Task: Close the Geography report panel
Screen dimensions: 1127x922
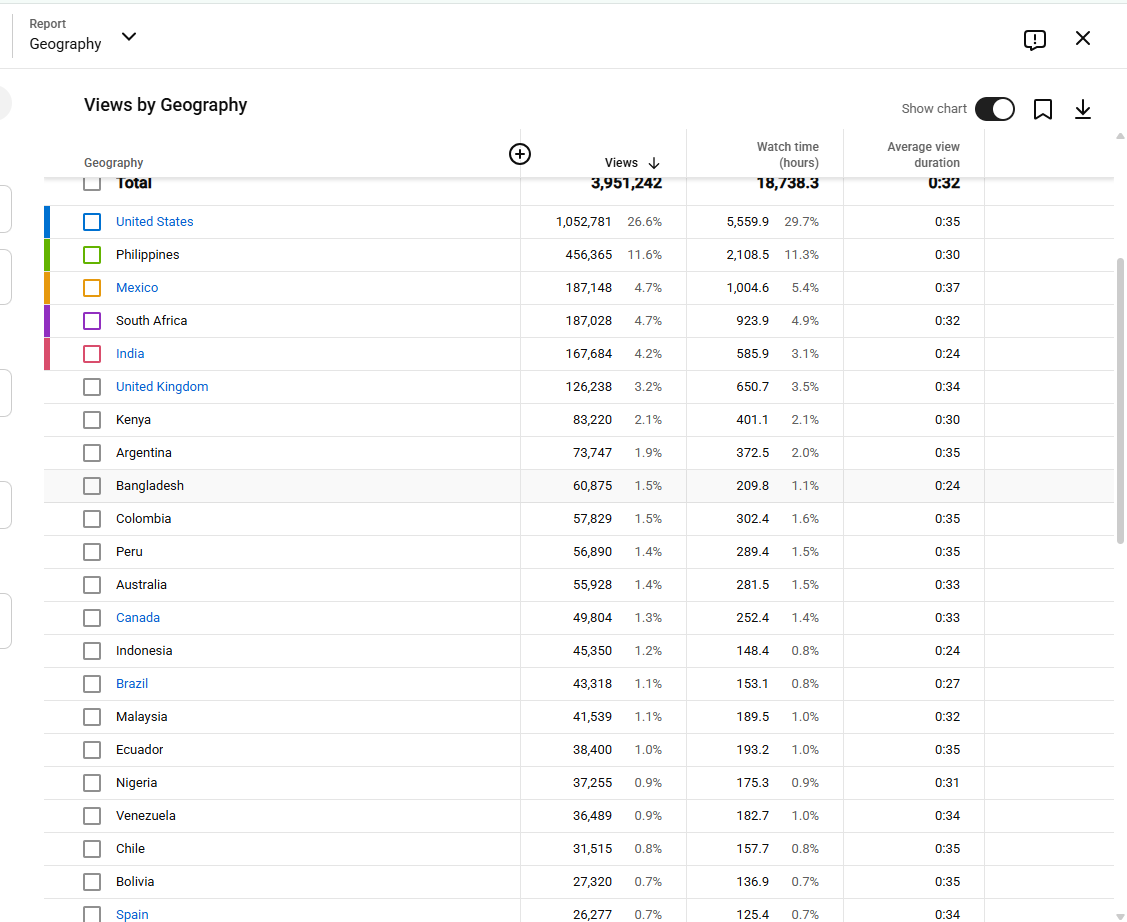Action: [1082, 38]
